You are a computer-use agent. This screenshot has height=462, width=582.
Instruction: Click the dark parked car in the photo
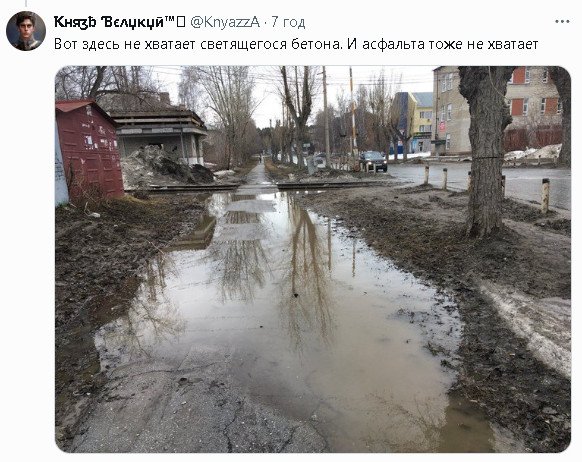pos(373,161)
